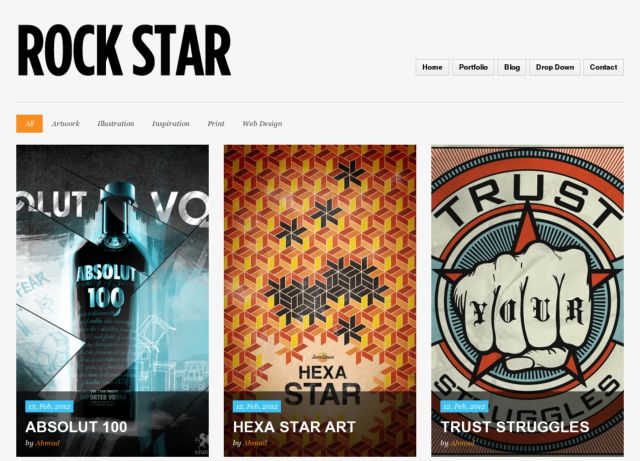Viewport: 640px width, 461px height.
Task: Show Inspiration category items
Action: tap(171, 124)
